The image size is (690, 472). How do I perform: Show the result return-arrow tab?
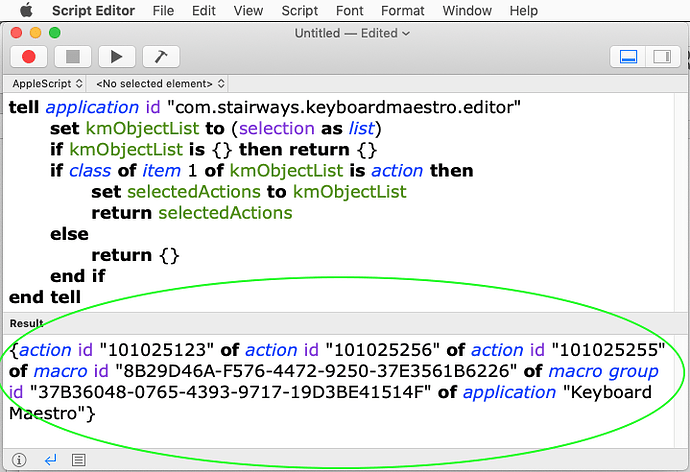(51, 460)
